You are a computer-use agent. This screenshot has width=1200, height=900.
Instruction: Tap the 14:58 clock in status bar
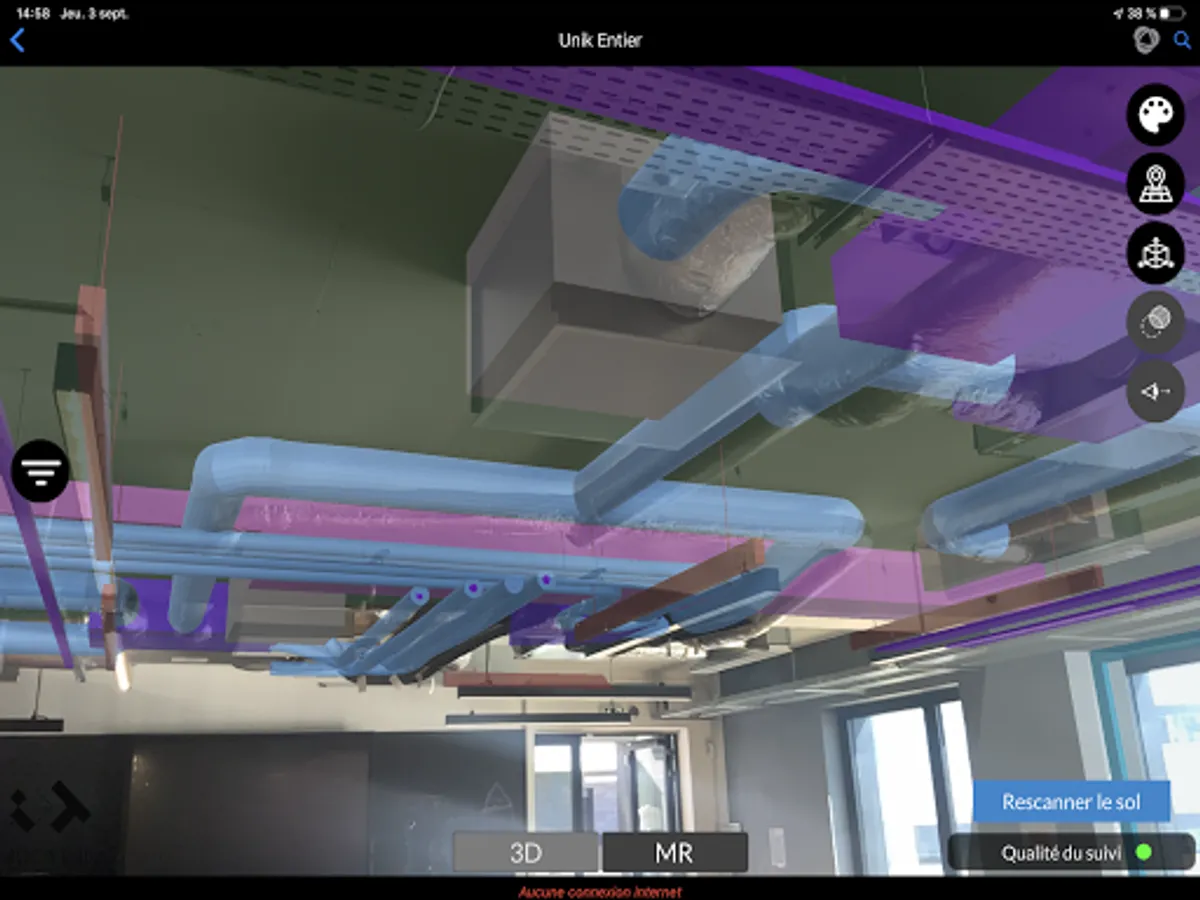[33, 13]
